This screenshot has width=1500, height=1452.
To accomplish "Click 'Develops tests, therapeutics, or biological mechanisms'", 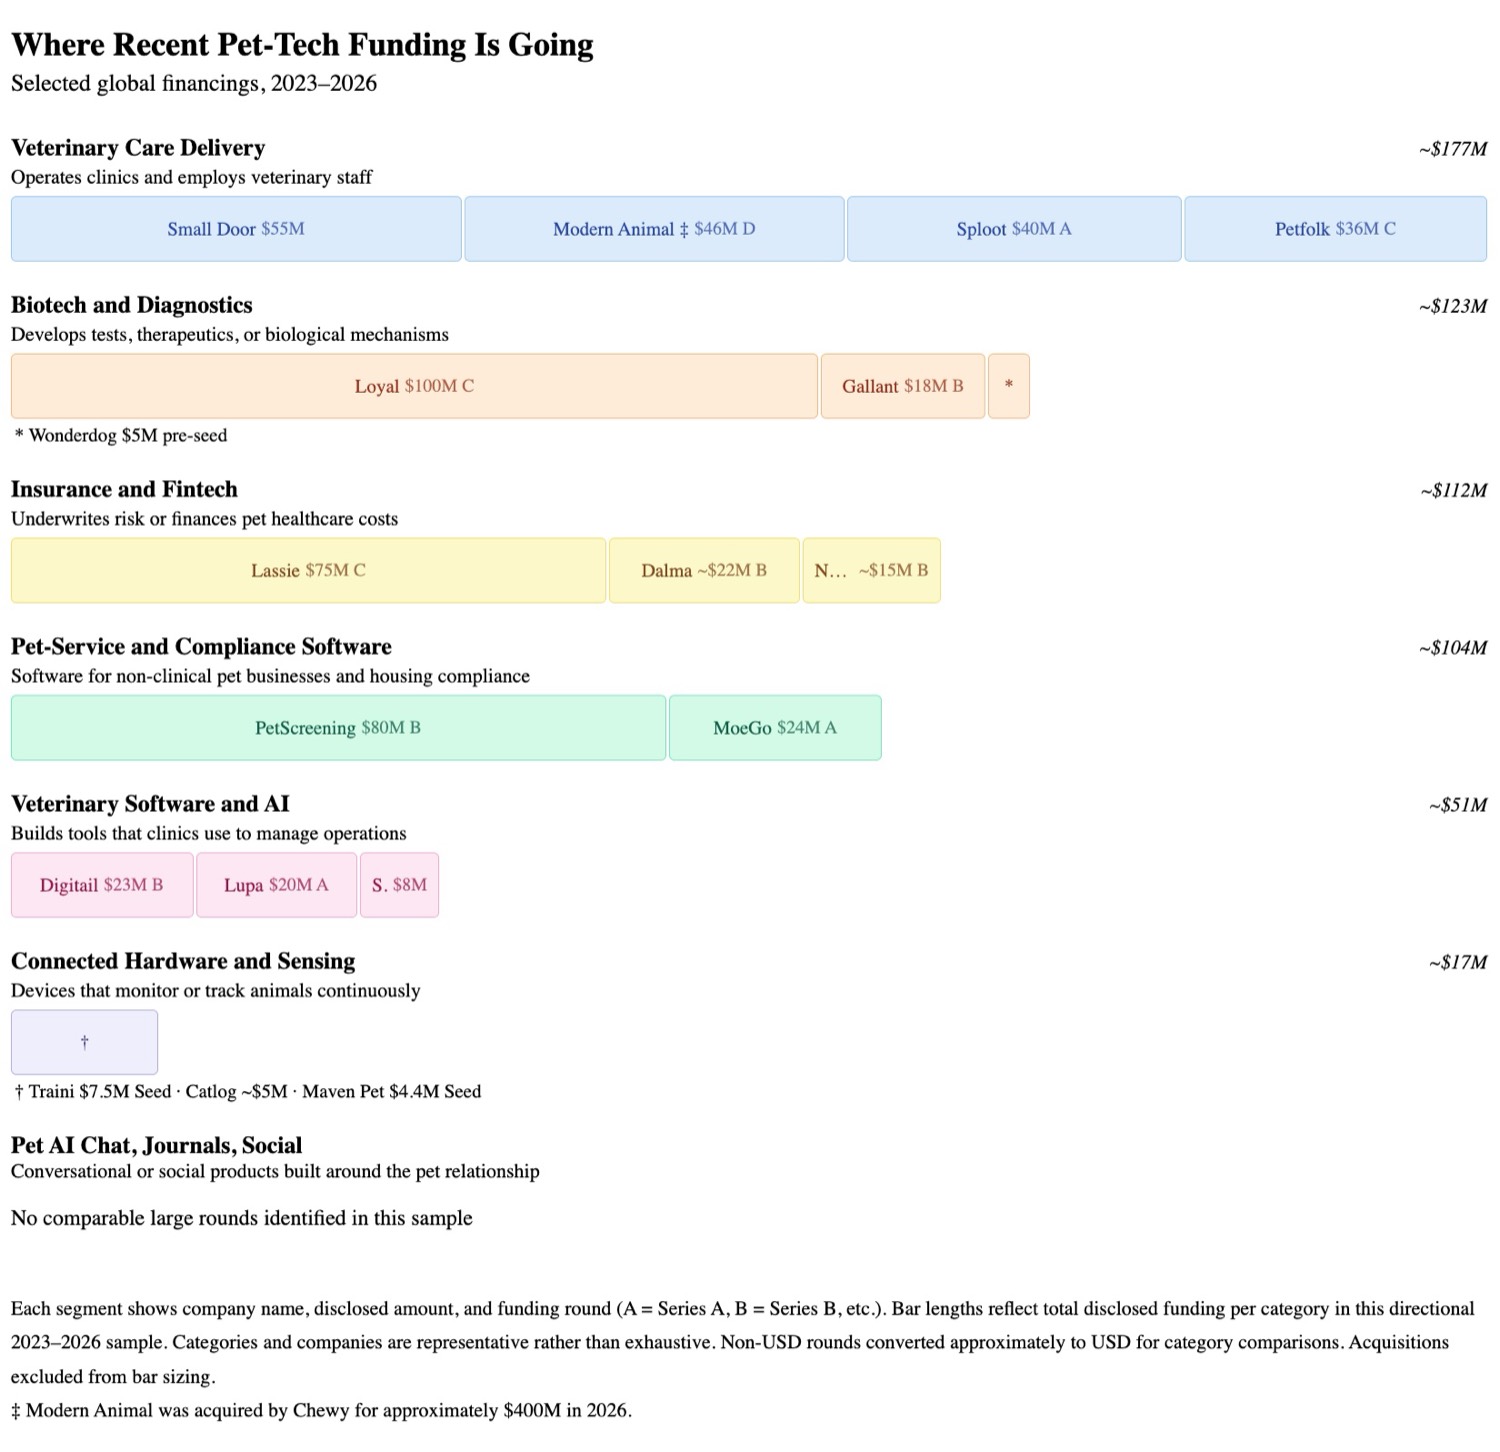I will 230,334.
